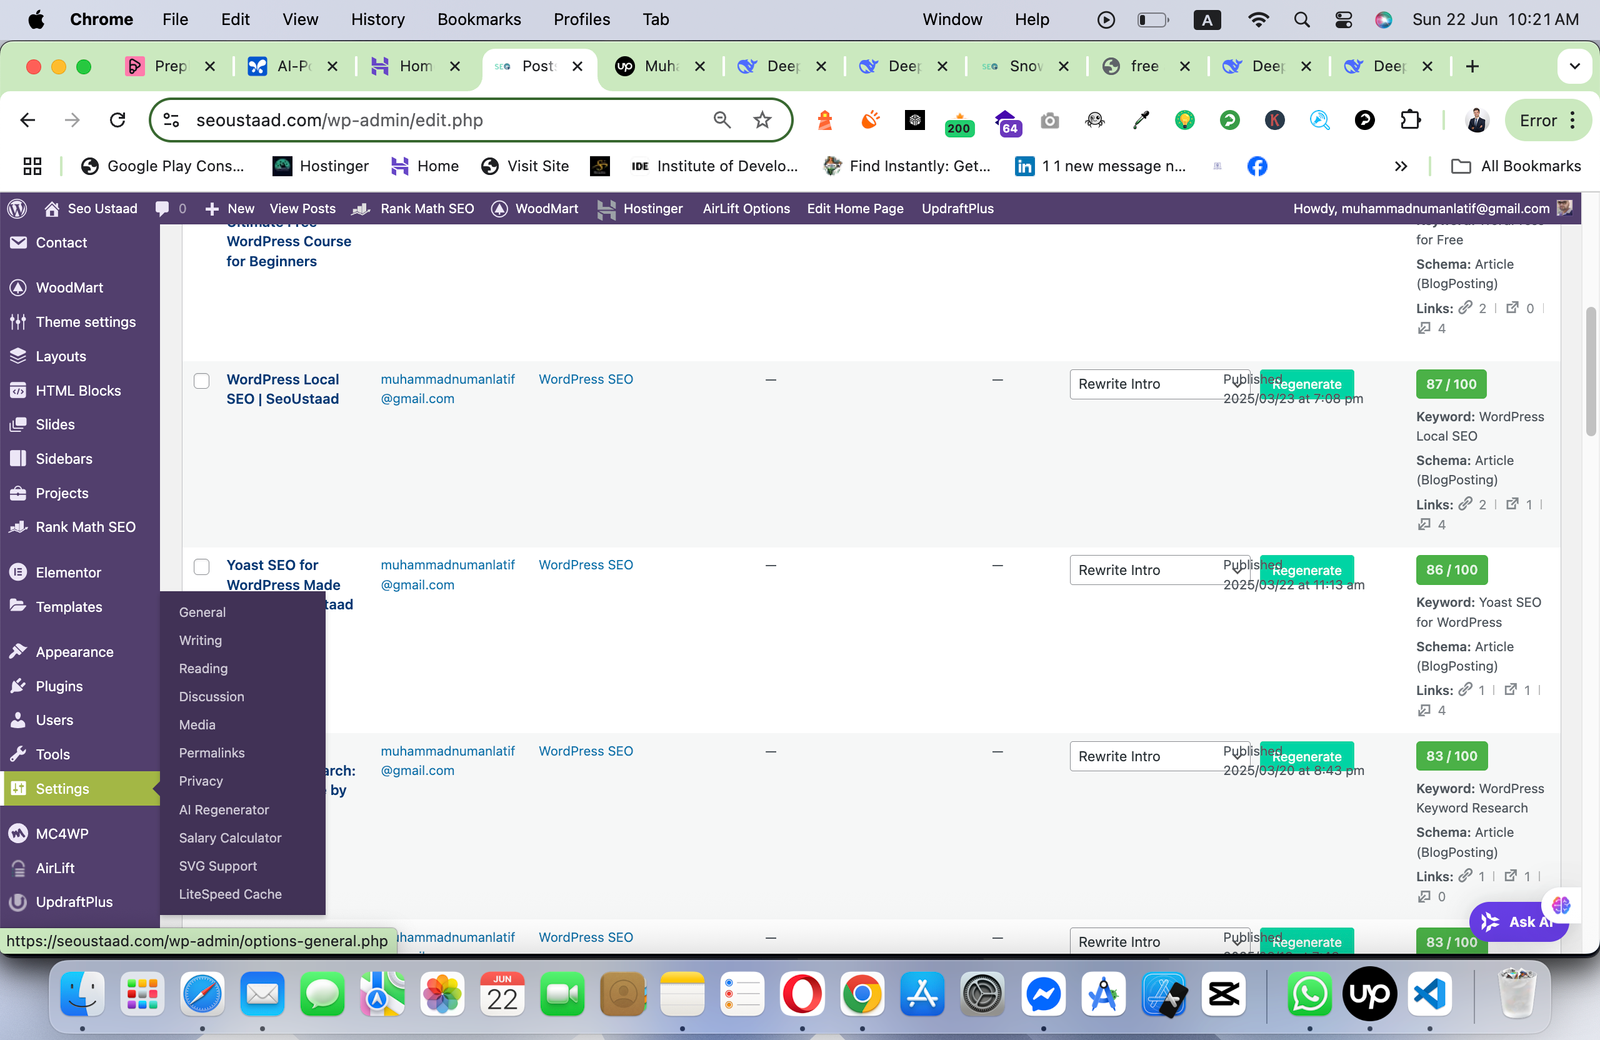Open WhatsApp from the Dock
The width and height of the screenshot is (1600, 1040).
click(x=1309, y=994)
